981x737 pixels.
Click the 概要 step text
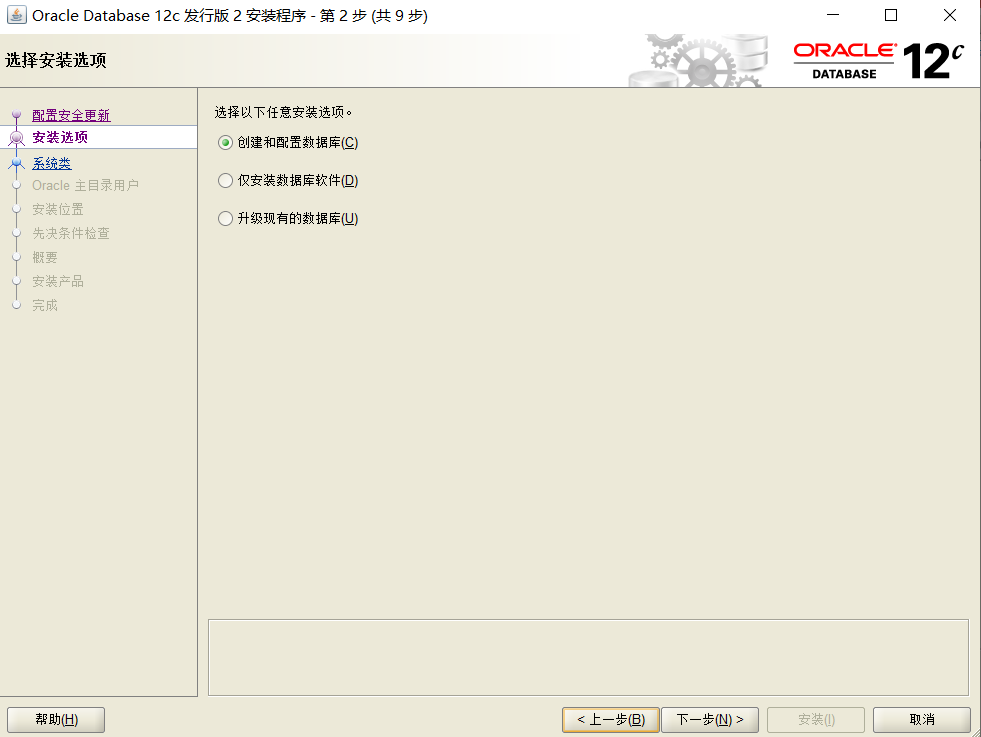coord(44,257)
